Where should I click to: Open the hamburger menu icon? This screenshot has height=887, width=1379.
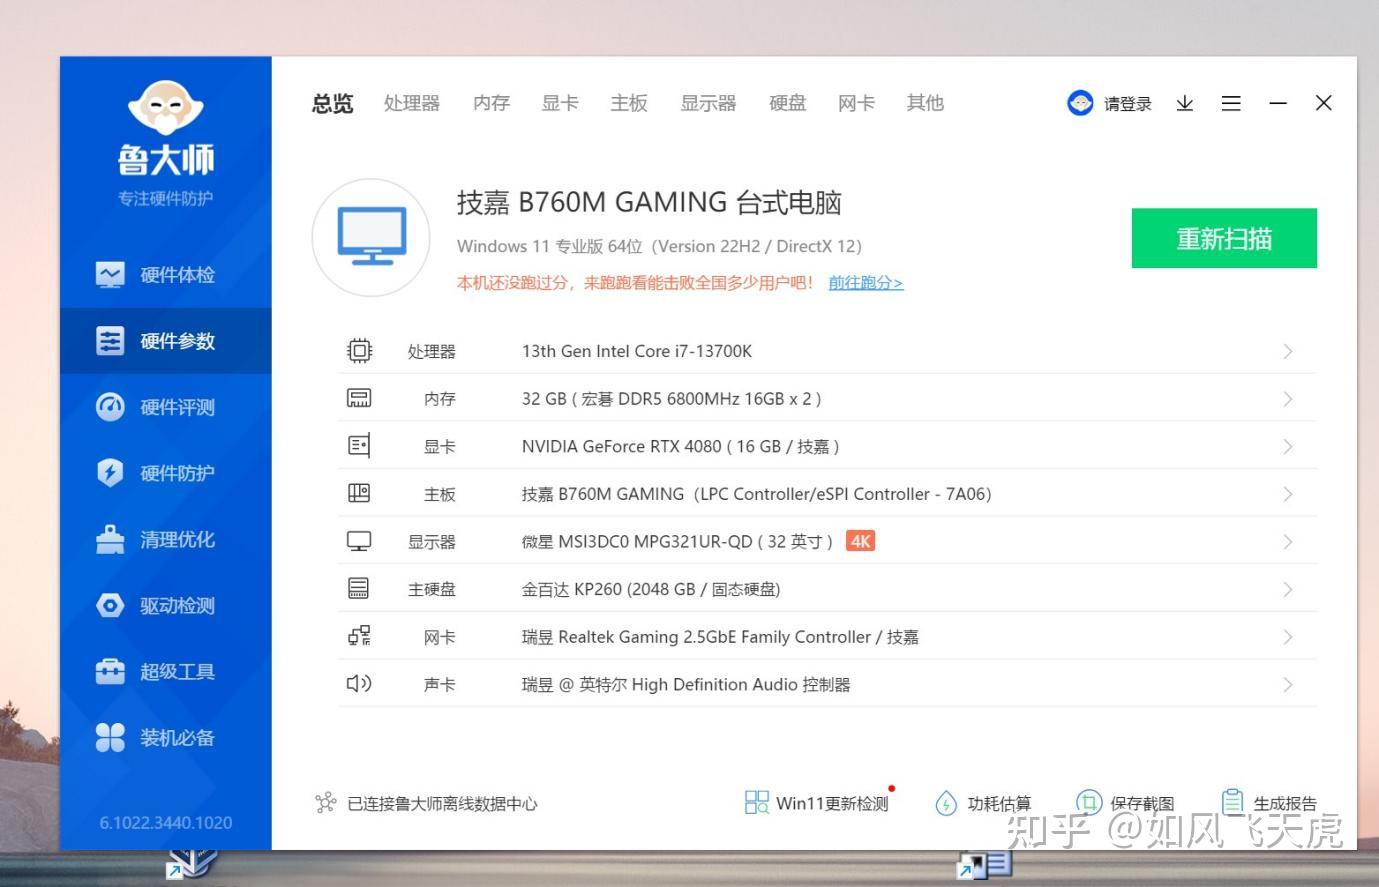coord(1231,103)
